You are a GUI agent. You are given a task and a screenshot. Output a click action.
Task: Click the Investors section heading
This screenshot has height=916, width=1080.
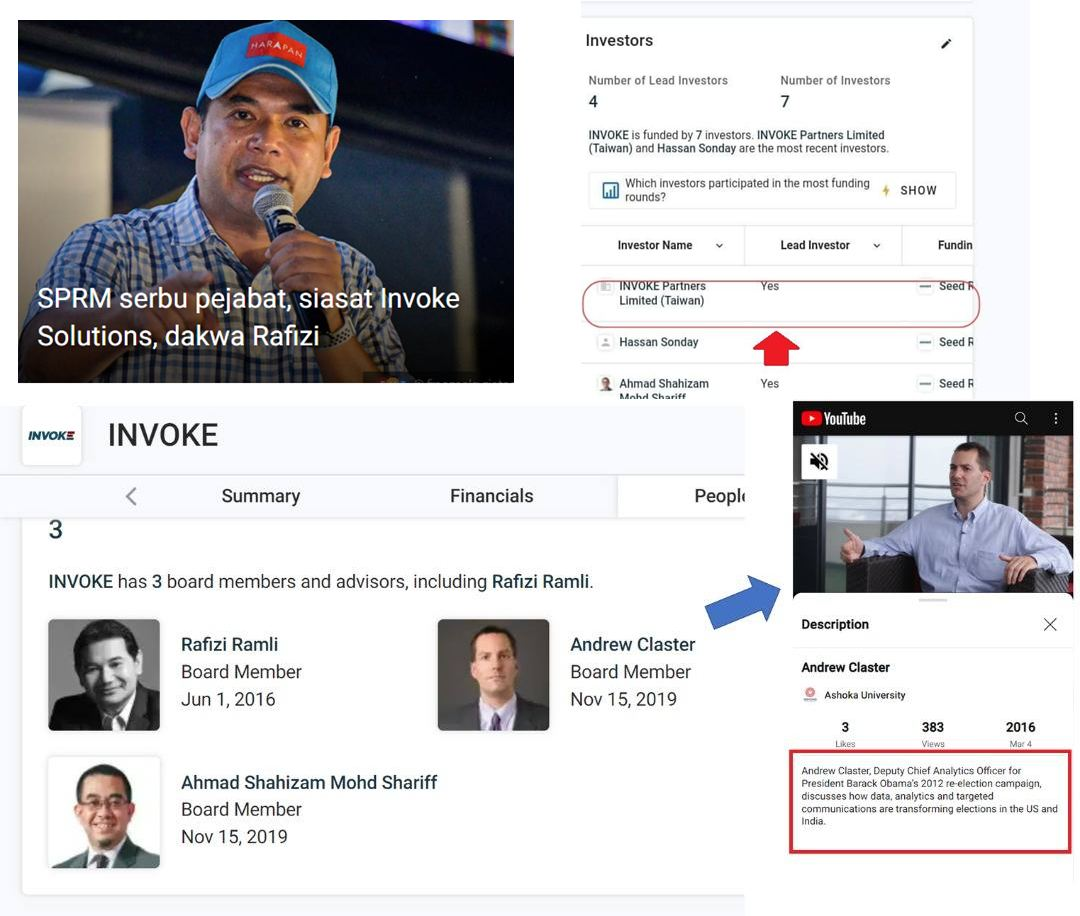click(619, 41)
